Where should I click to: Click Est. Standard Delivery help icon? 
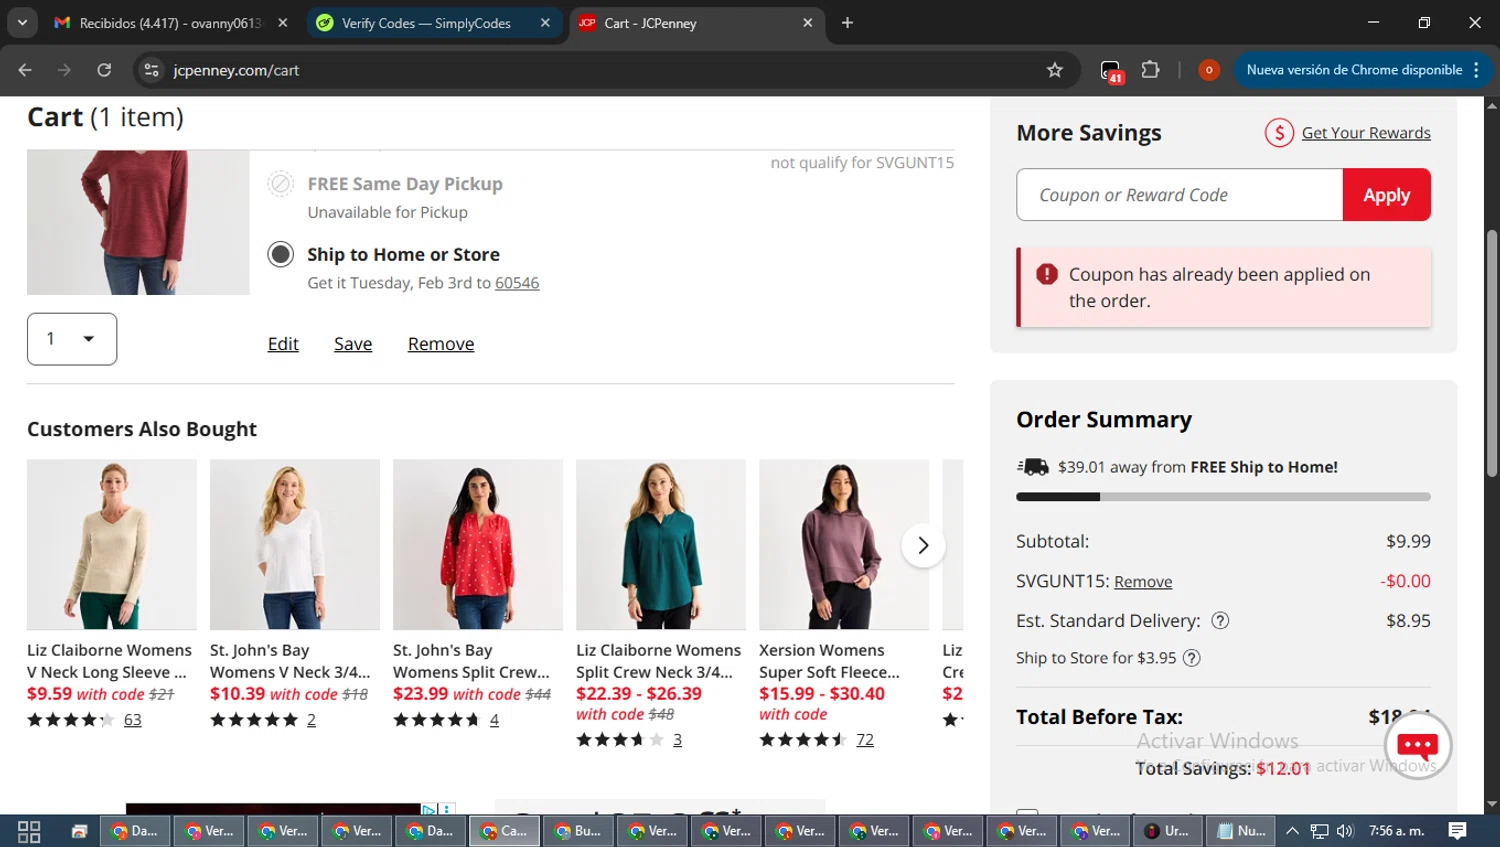[x=1220, y=621]
